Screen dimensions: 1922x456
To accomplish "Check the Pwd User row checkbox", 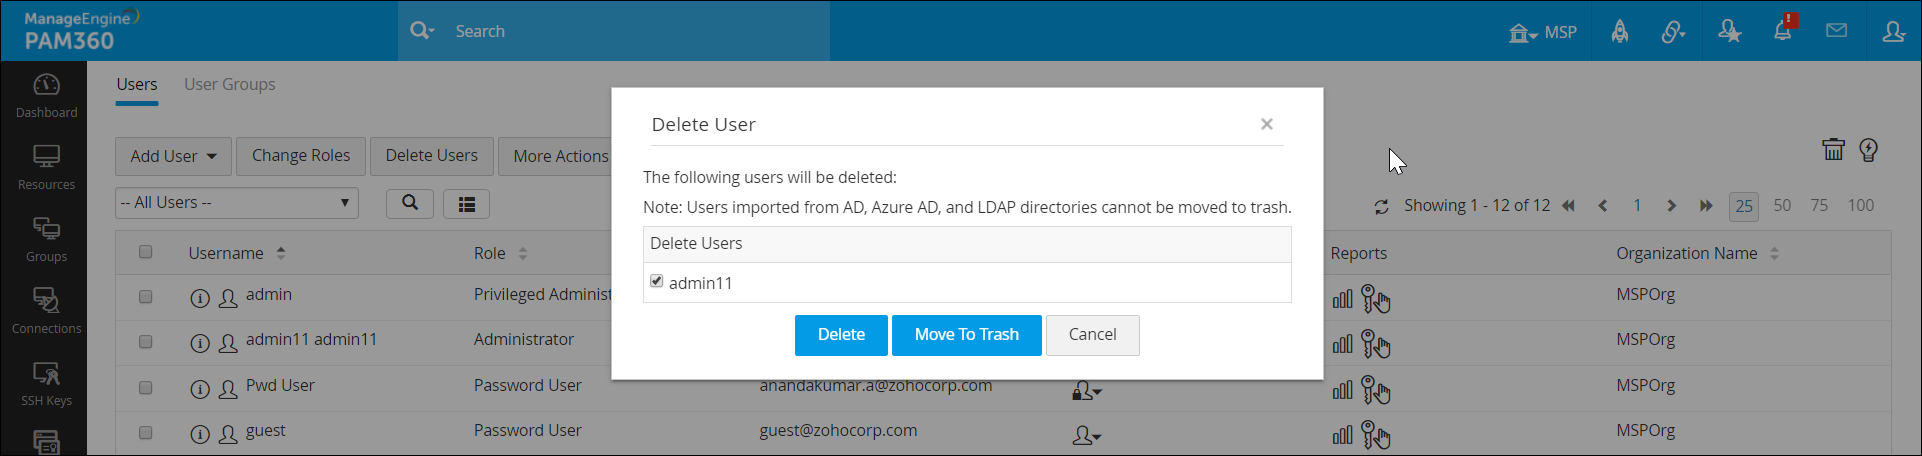I will click(x=146, y=387).
